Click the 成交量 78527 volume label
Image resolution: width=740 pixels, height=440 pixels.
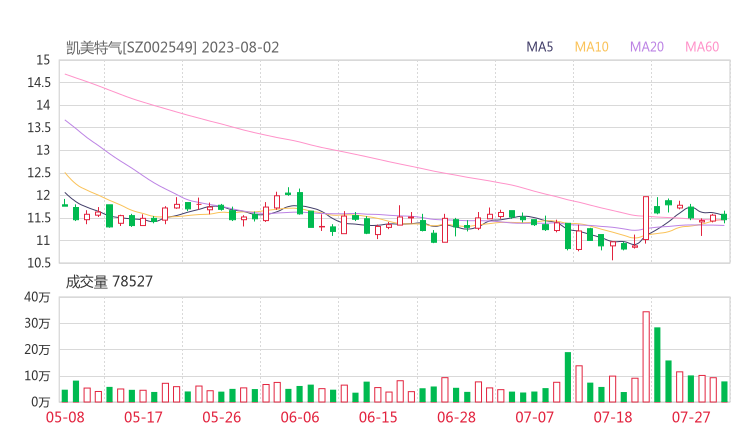109,281
